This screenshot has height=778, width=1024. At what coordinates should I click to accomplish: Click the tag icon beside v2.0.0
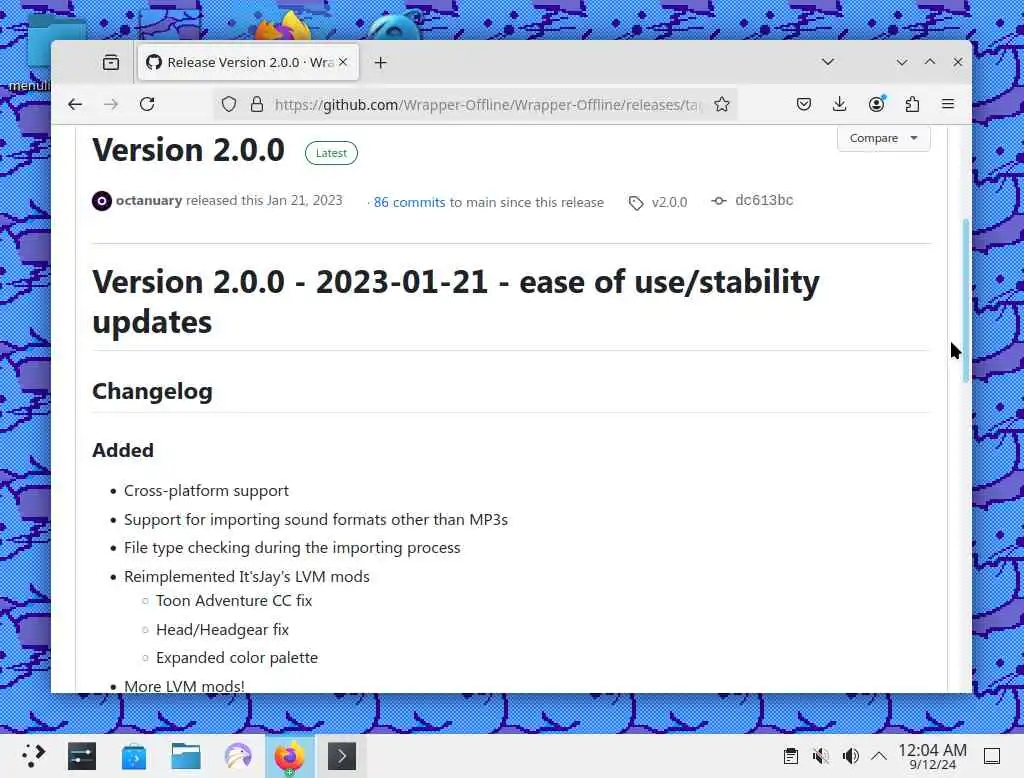click(x=636, y=203)
